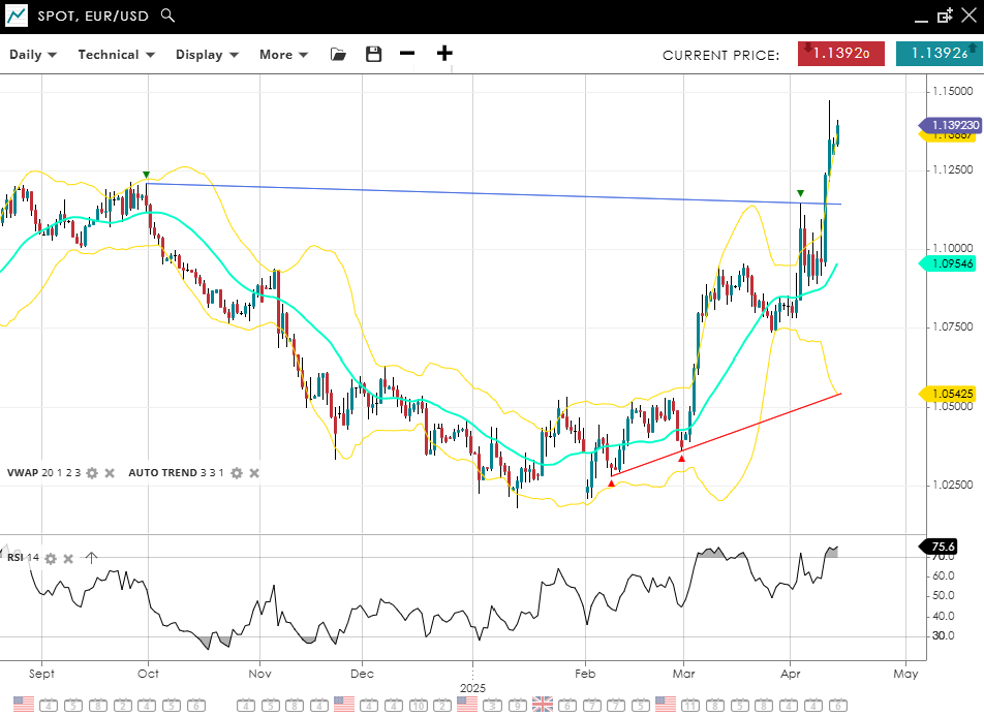The height and width of the screenshot is (717, 984).
Task: Remove the VWAP indicator
Action: (110, 473)
